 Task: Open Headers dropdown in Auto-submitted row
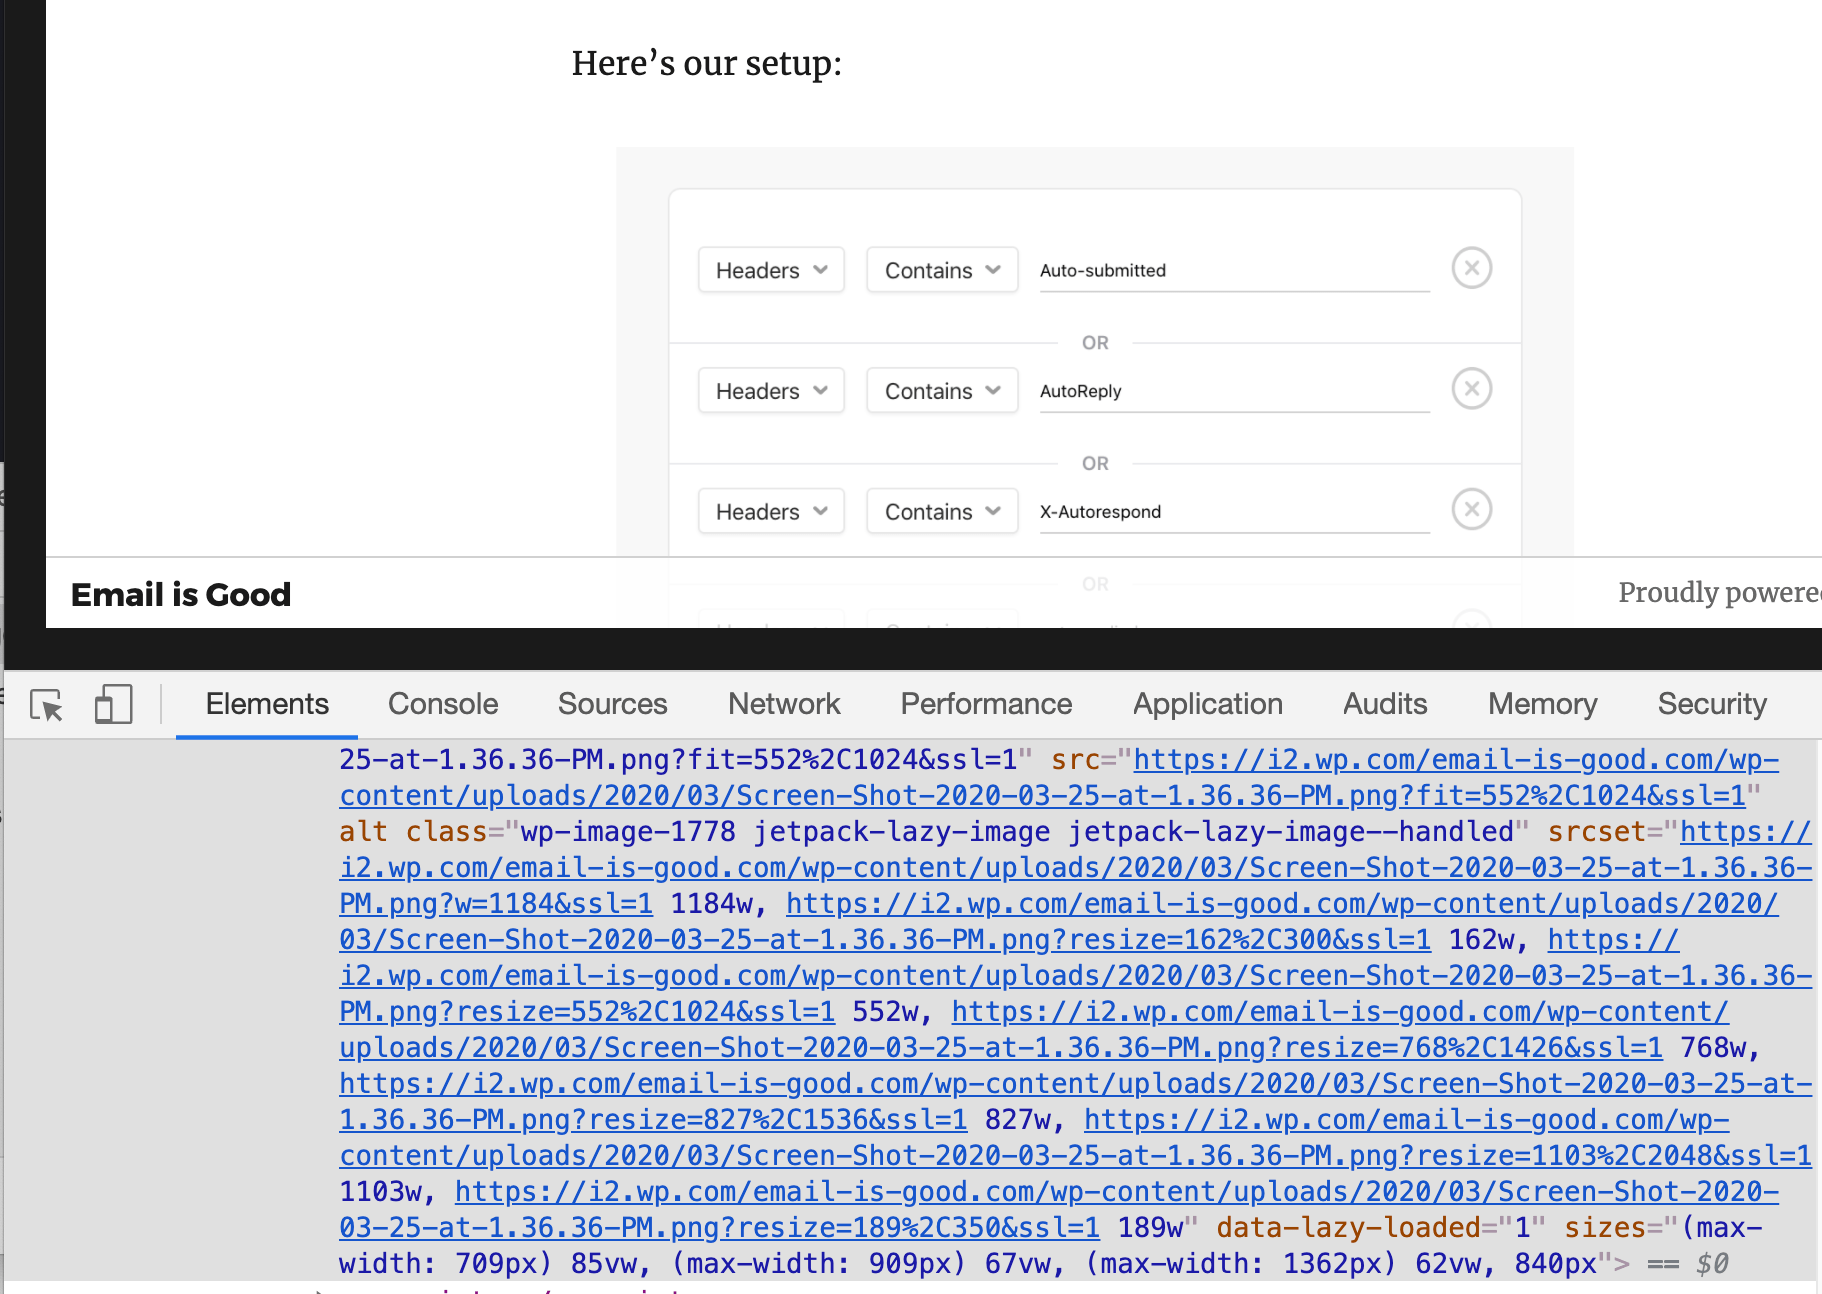(x=771, y=271)
